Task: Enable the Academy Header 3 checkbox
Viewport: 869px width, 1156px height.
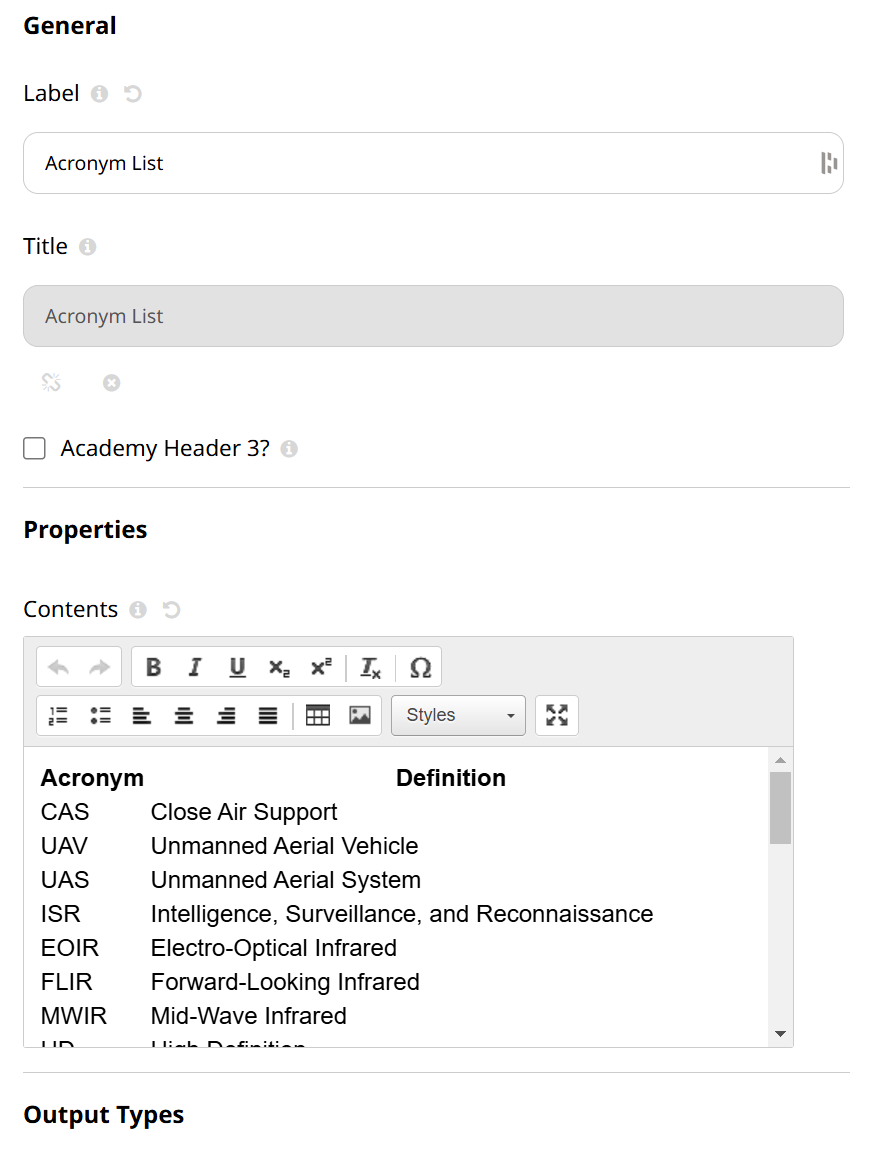Action: point(34,448)
